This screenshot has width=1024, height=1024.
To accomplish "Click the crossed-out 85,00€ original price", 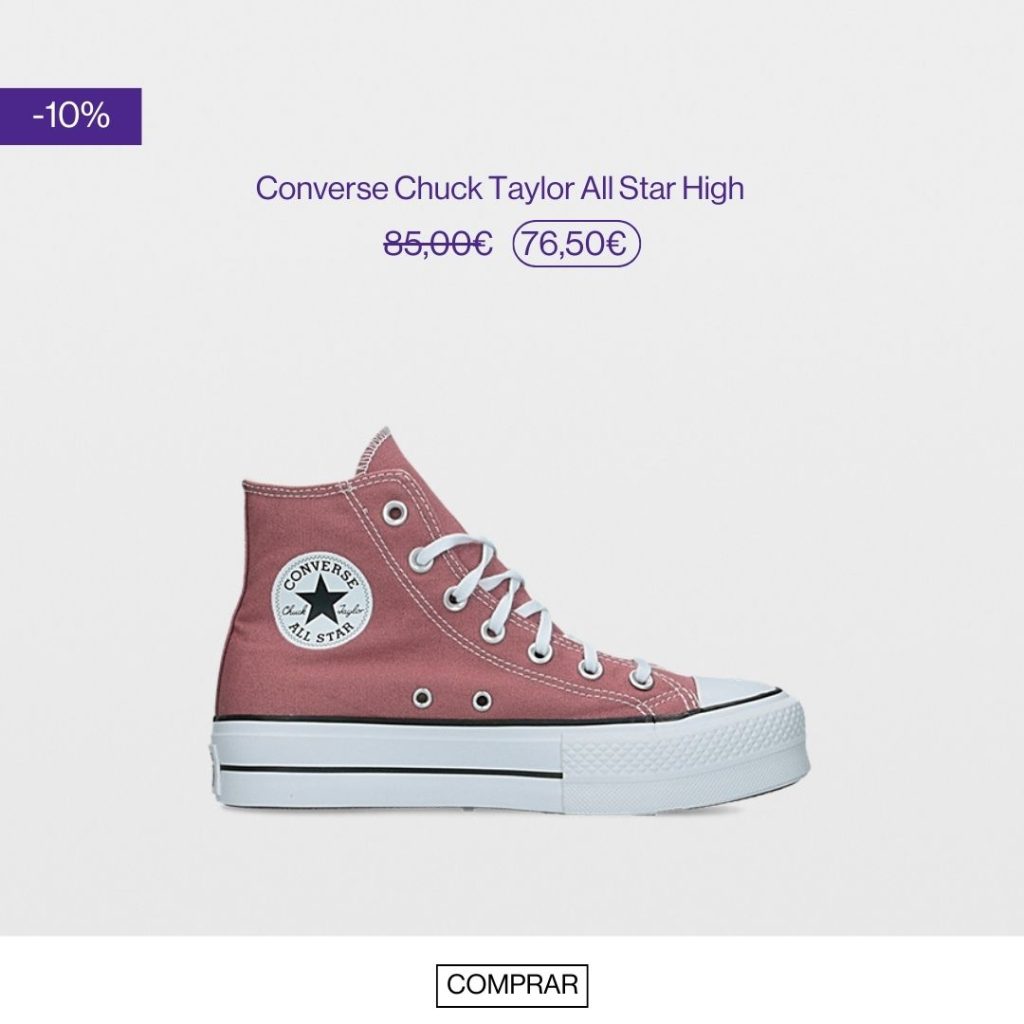I will pyautogui.click(x=438, y=244).
